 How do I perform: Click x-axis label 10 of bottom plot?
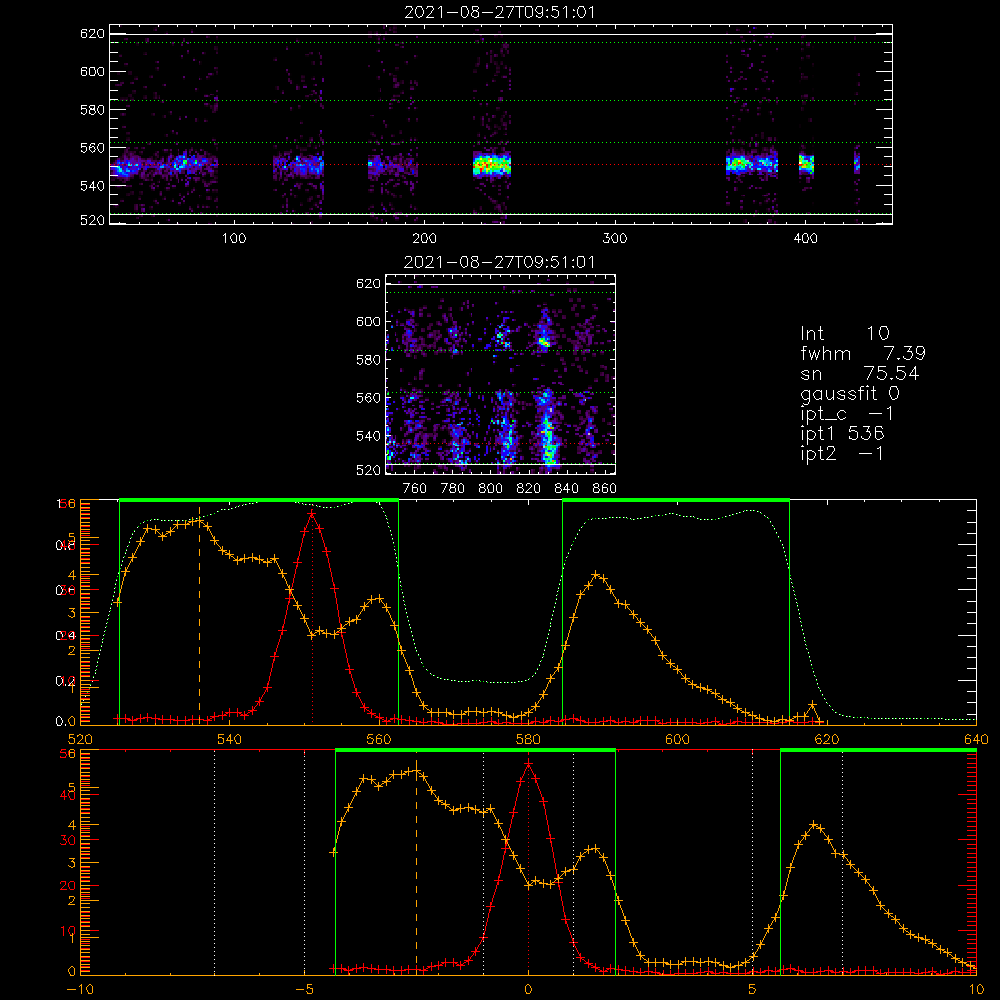pyautogui.click(x=976, y=990)
